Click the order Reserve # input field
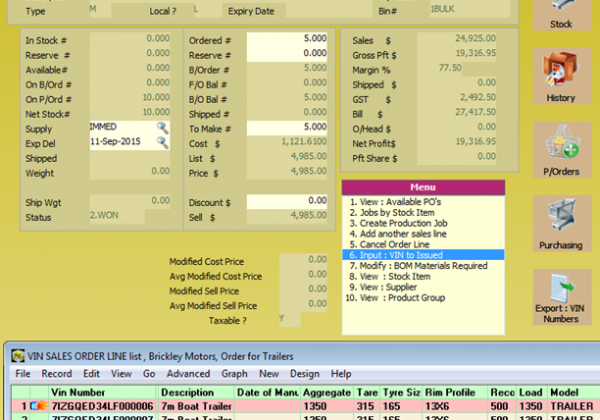Viewport: 600px width, 420px height. [x=287, y=54]
